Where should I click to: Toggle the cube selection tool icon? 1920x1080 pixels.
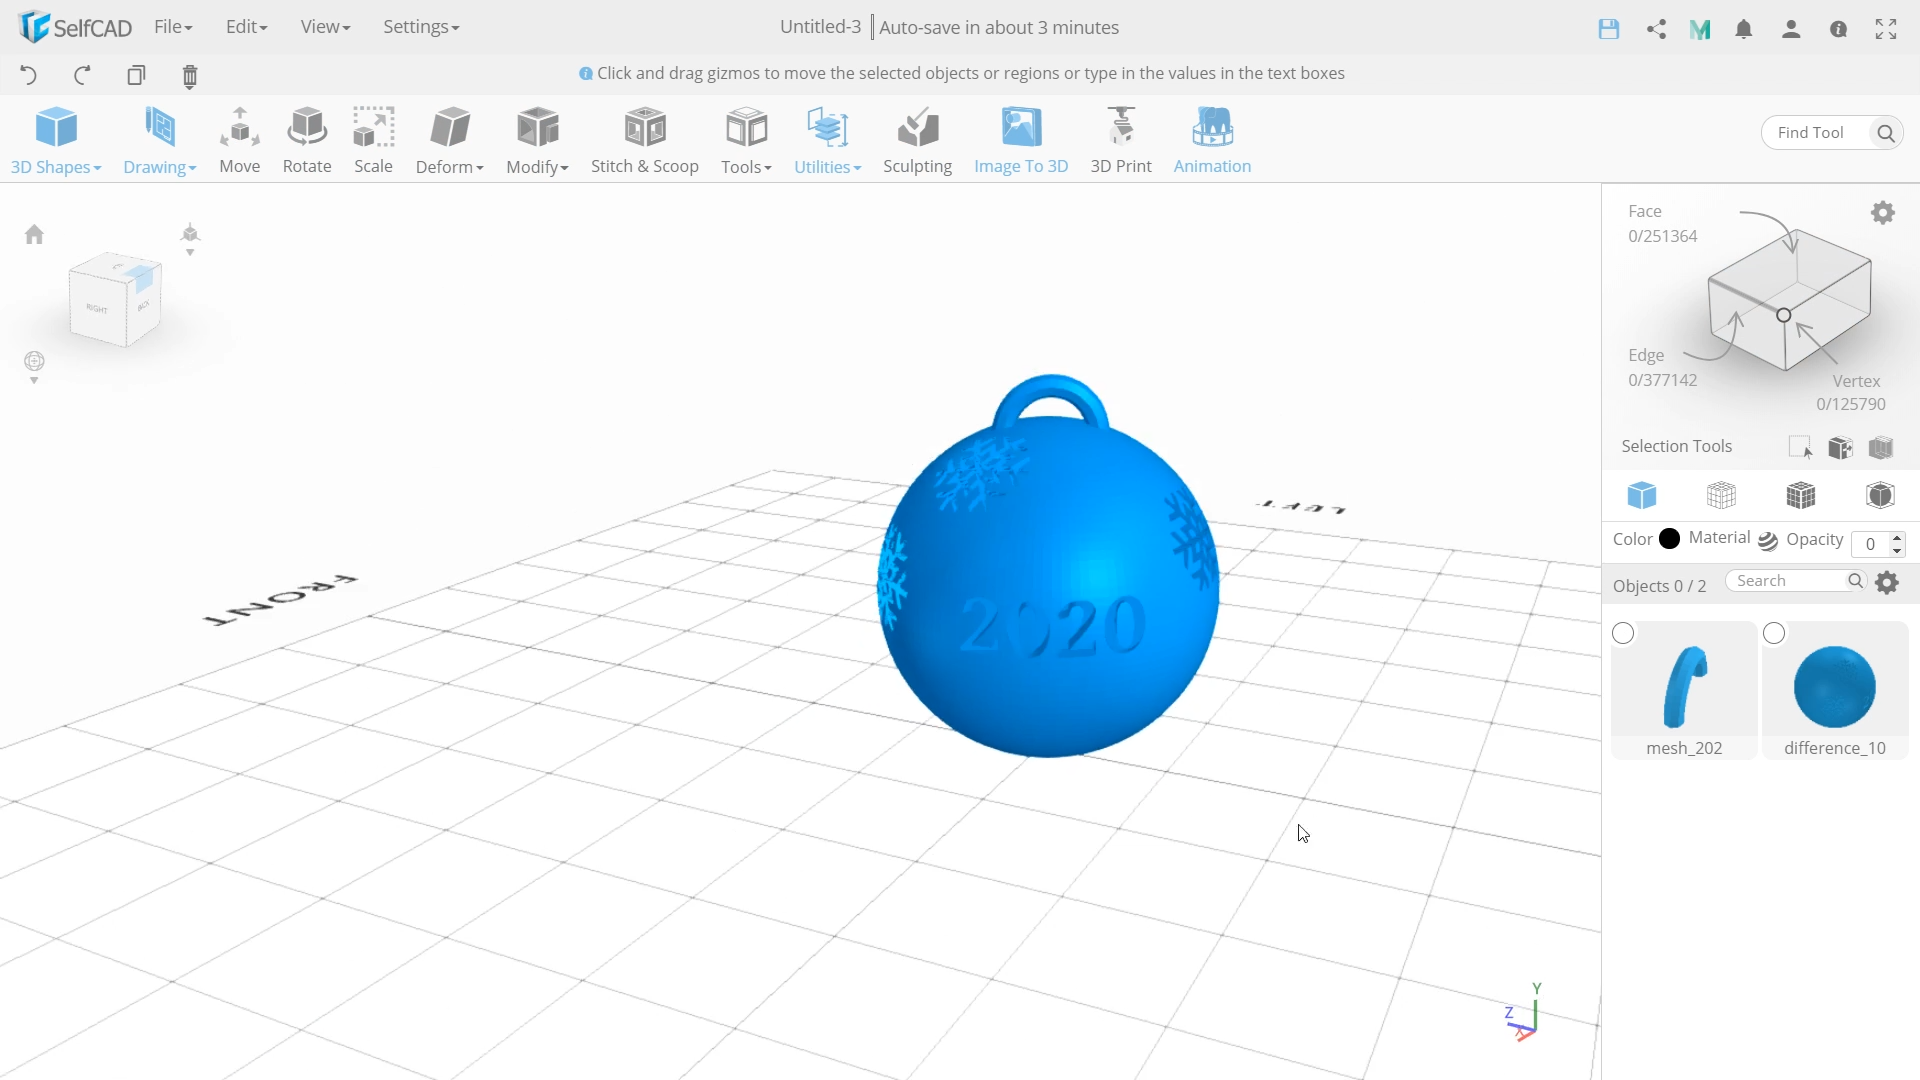pos(1840,447)
